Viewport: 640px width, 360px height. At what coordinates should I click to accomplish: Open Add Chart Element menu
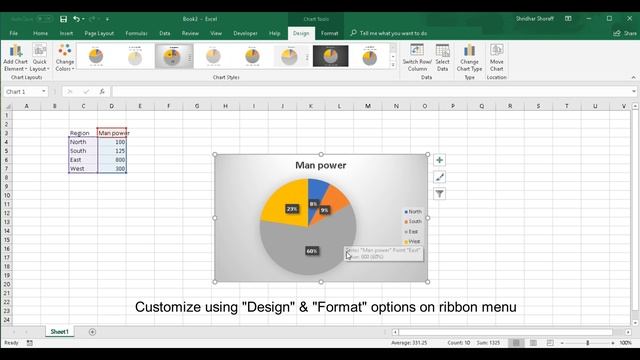pyautogui.click(x=16, y=57)
